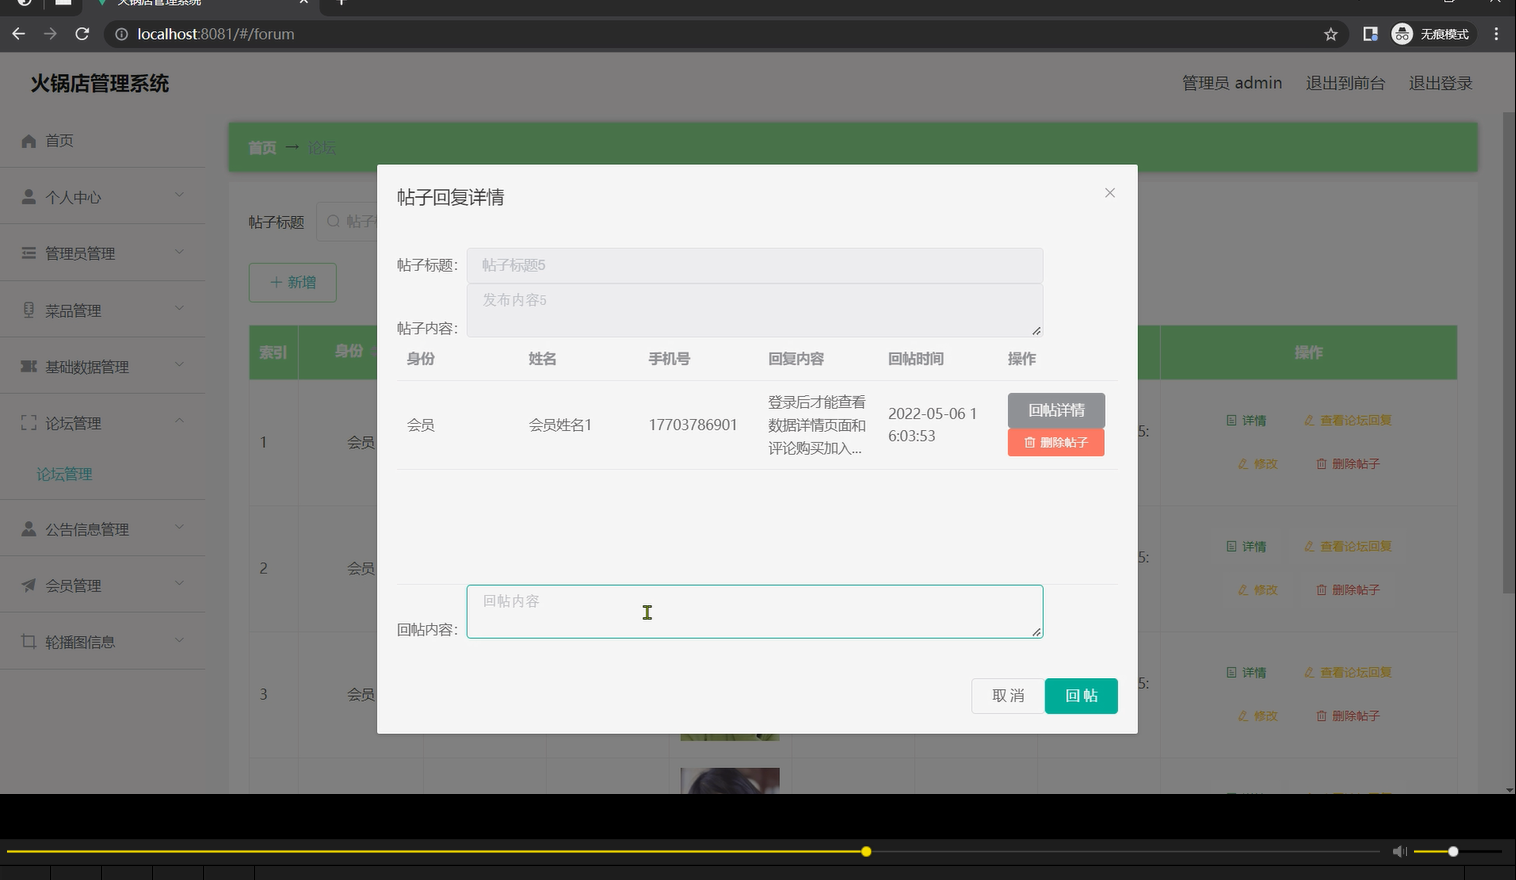Click the browser reload icon
This screenshot has height=880, width=1516.
pos(82,33)
